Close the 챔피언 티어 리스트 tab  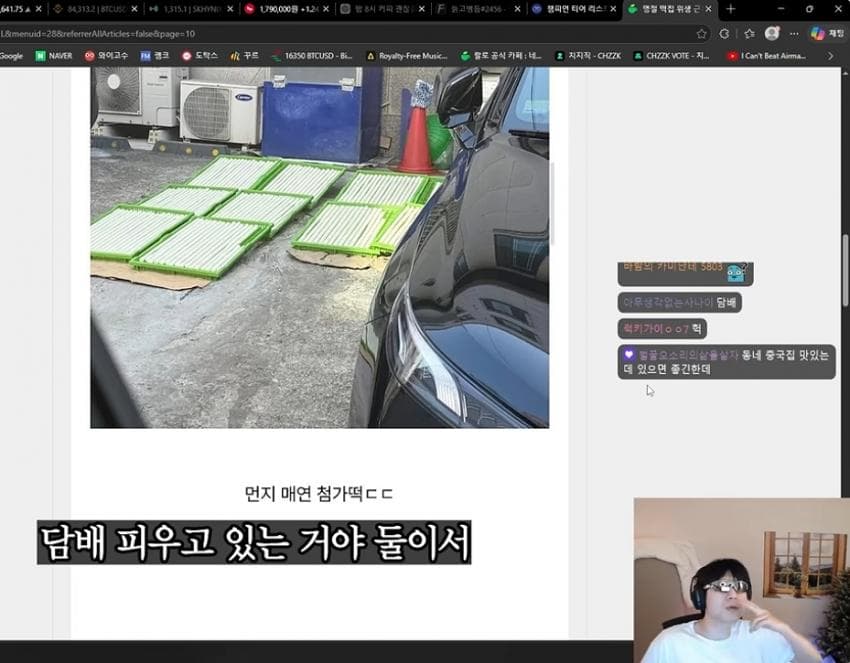(613, 9)
